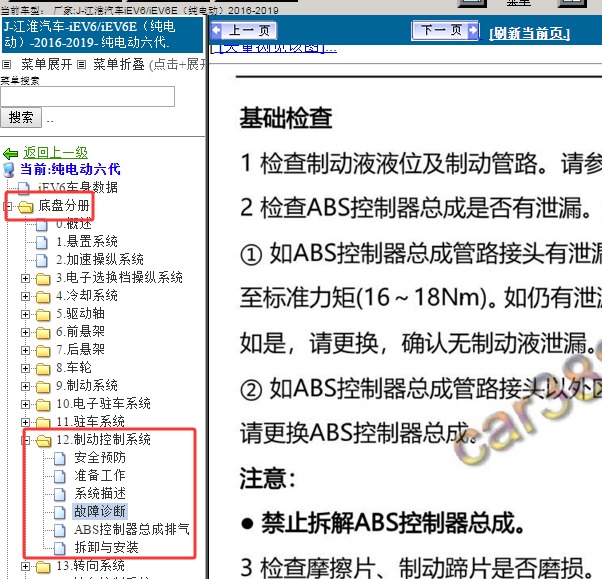Go to previous page with 上一页 button
Image resolution: width=602 pixels, height=579 pixels.
tap(243, 30)
